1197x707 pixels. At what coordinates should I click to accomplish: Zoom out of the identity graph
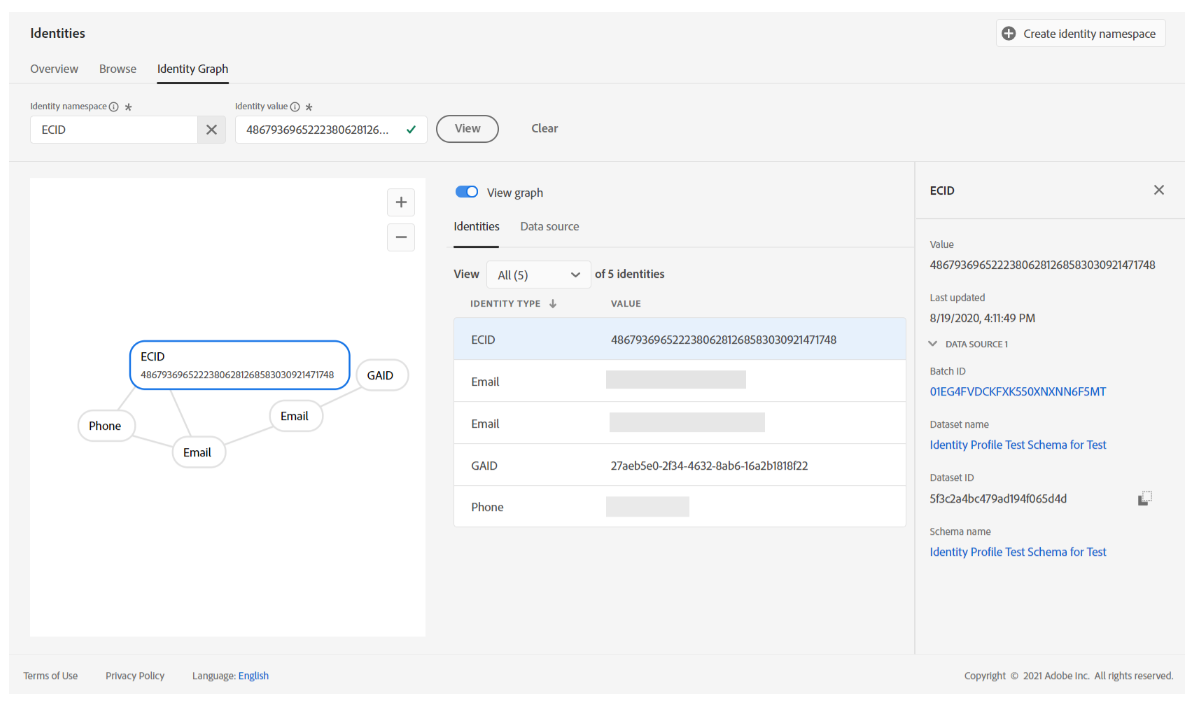(401, 237)
